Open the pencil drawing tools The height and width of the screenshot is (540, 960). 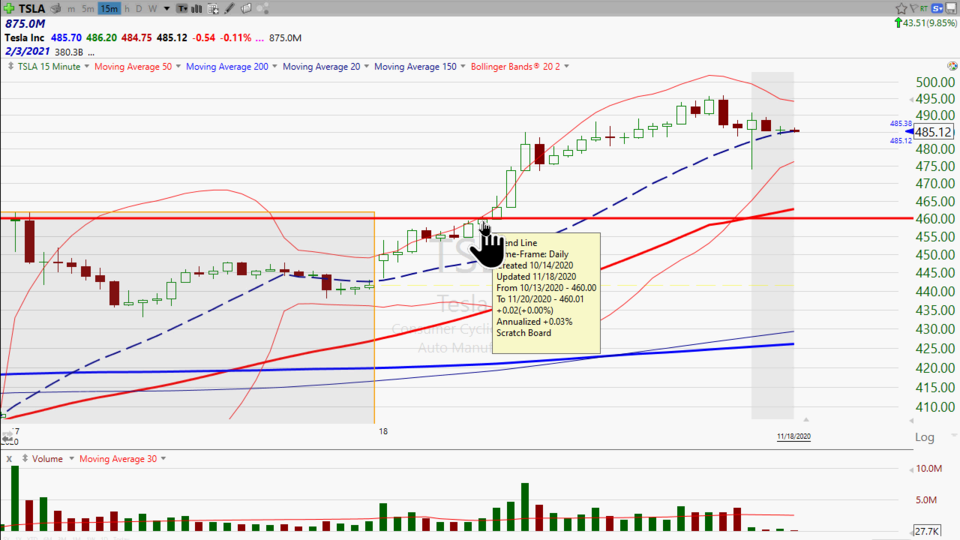point(230,9)
